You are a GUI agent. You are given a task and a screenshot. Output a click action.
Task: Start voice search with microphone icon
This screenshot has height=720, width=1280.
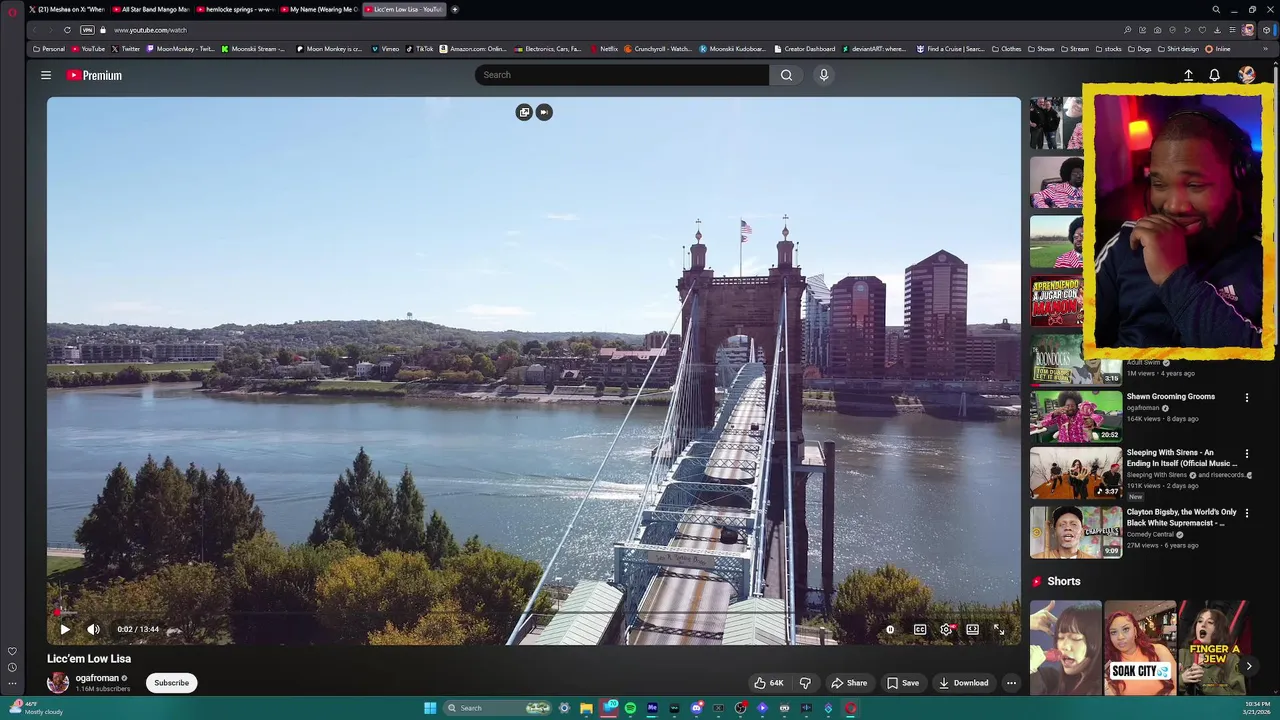pos(824,75)
